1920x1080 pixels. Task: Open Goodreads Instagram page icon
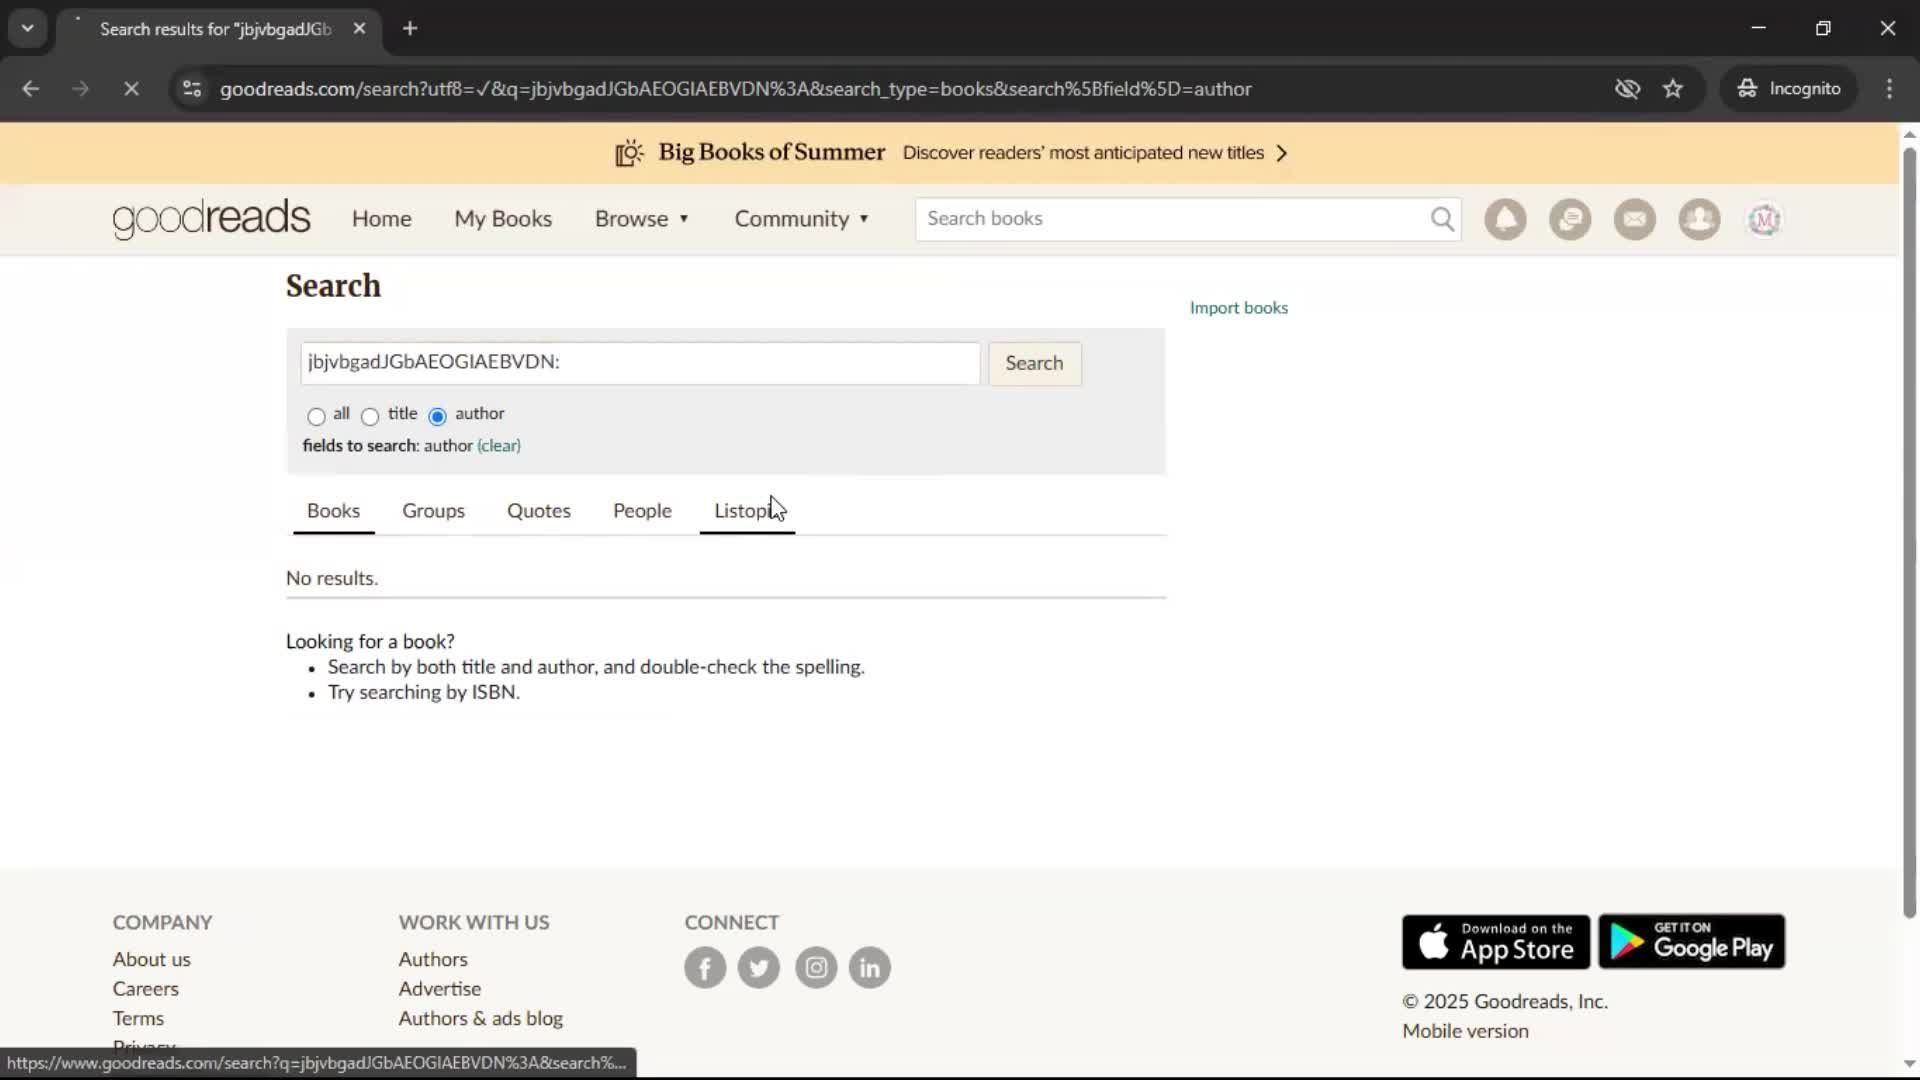coord(816,967)
